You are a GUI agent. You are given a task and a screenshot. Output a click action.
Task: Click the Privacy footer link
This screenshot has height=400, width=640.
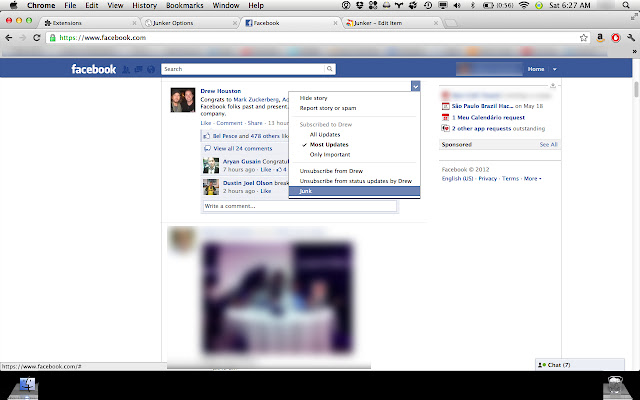point(488,179)
